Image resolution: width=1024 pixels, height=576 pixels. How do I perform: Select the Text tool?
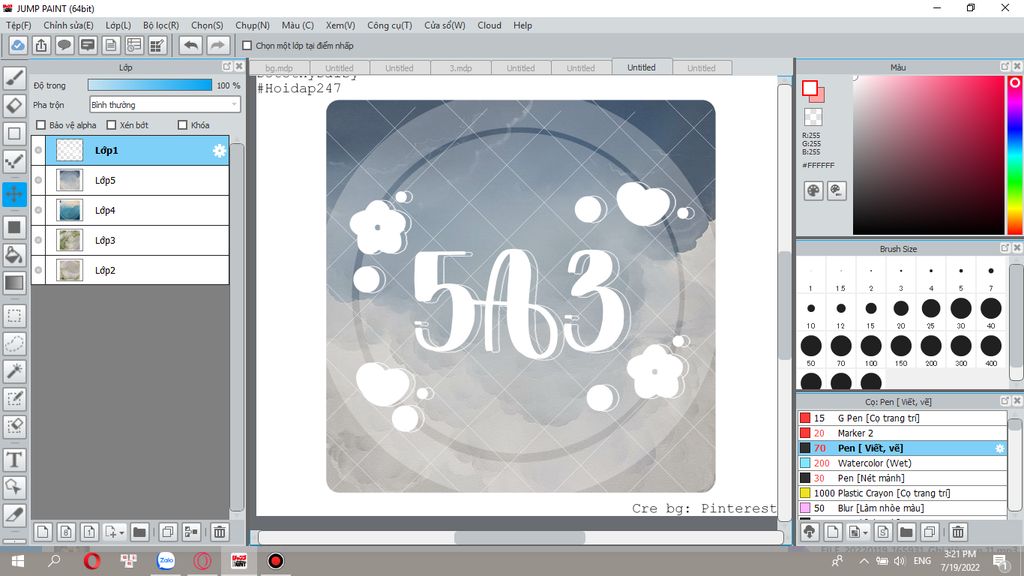(14, 460)
